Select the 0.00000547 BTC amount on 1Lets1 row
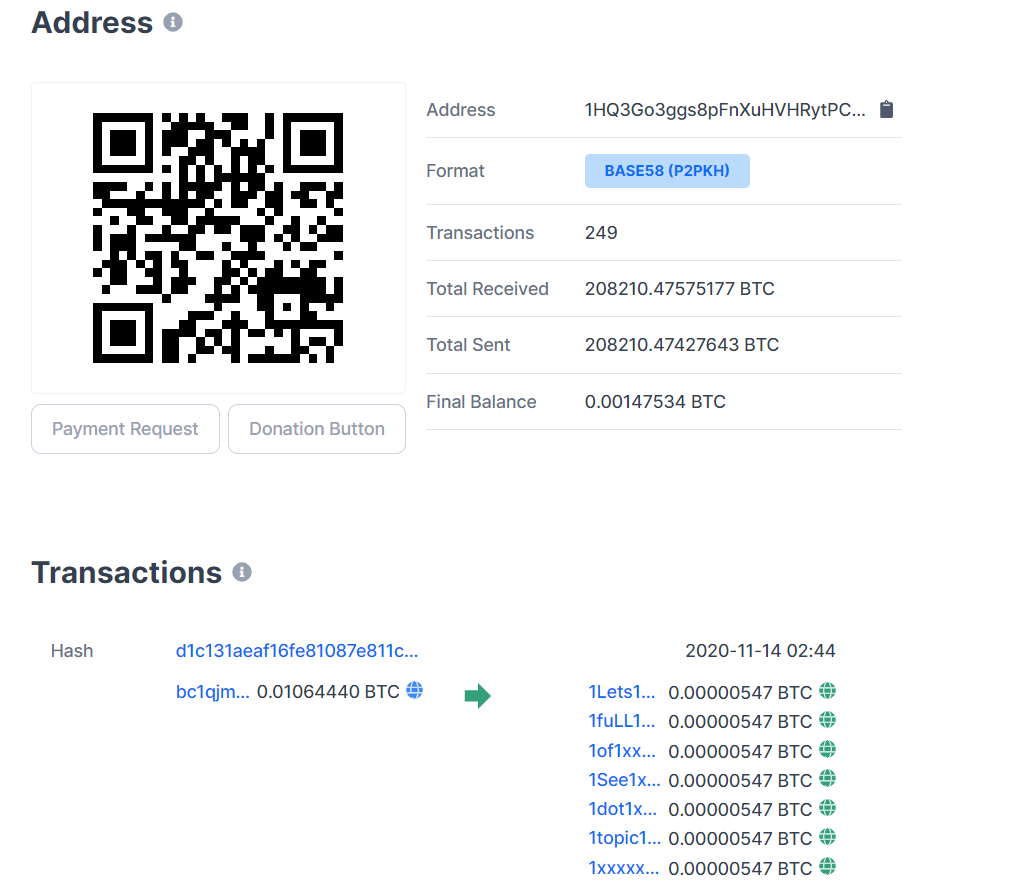 point(740,693)
